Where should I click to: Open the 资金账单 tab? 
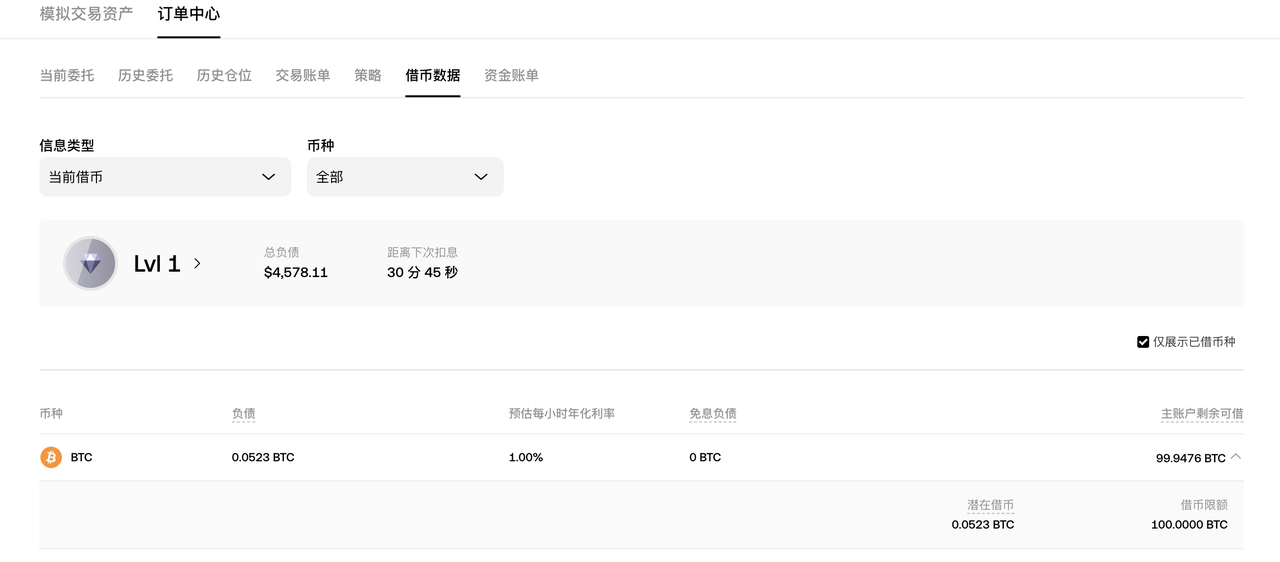[511, 75]
